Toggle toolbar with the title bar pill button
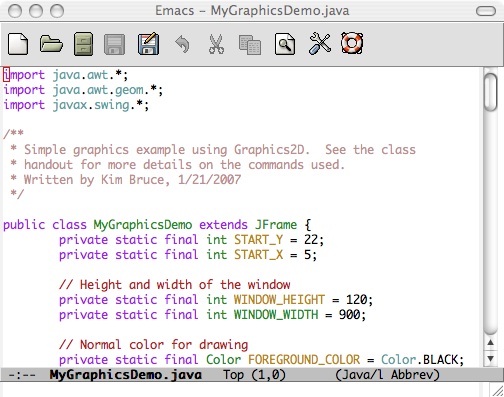This screenshot has width=504, height=397. 486,11
